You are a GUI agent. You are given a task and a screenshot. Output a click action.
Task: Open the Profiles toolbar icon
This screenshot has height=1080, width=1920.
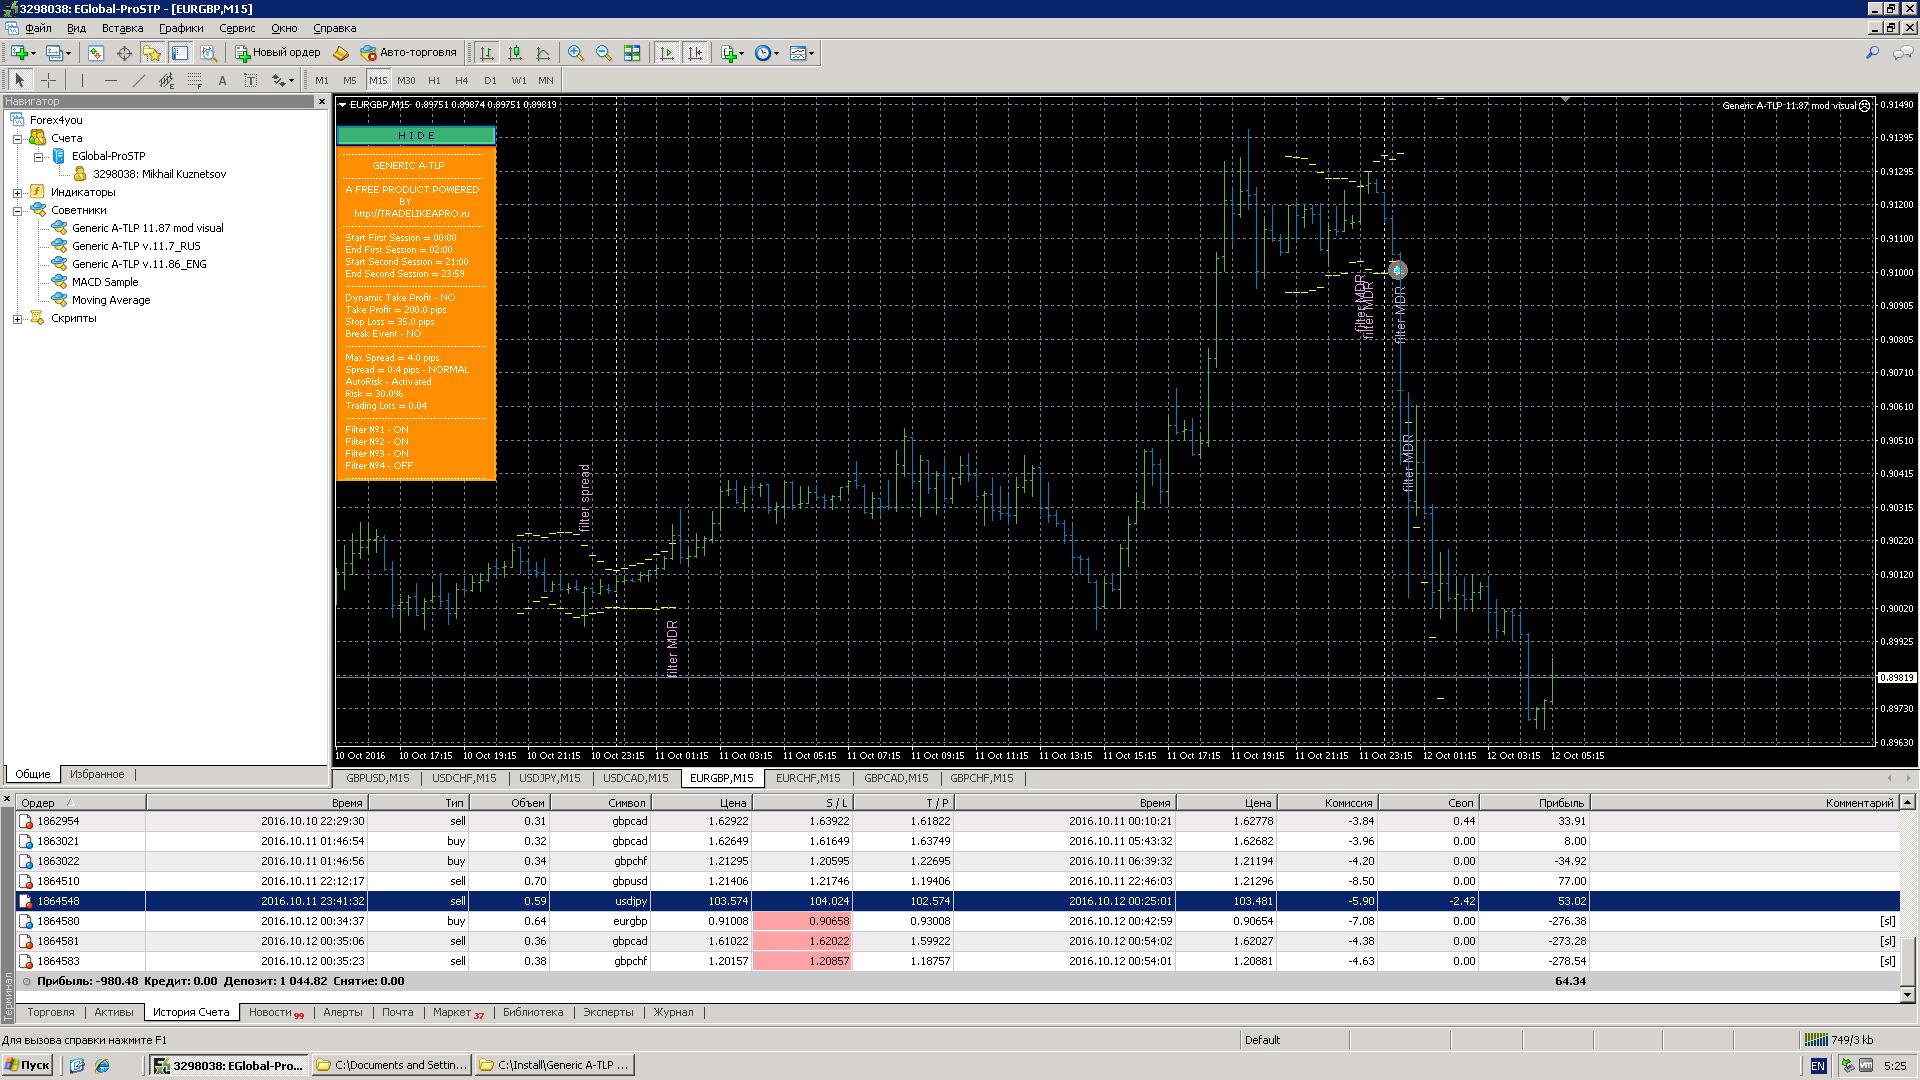pos(57,53)
